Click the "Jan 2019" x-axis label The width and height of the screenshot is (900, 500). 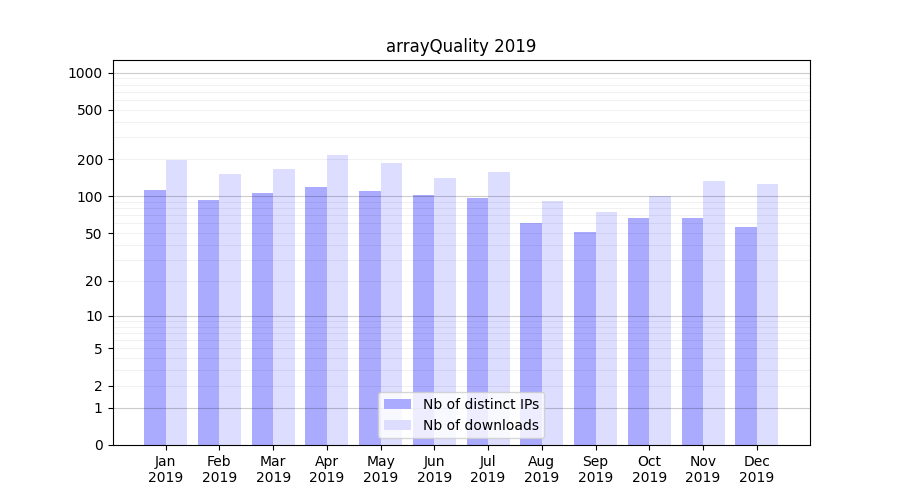pyautogui.click(x=166, y=469)
